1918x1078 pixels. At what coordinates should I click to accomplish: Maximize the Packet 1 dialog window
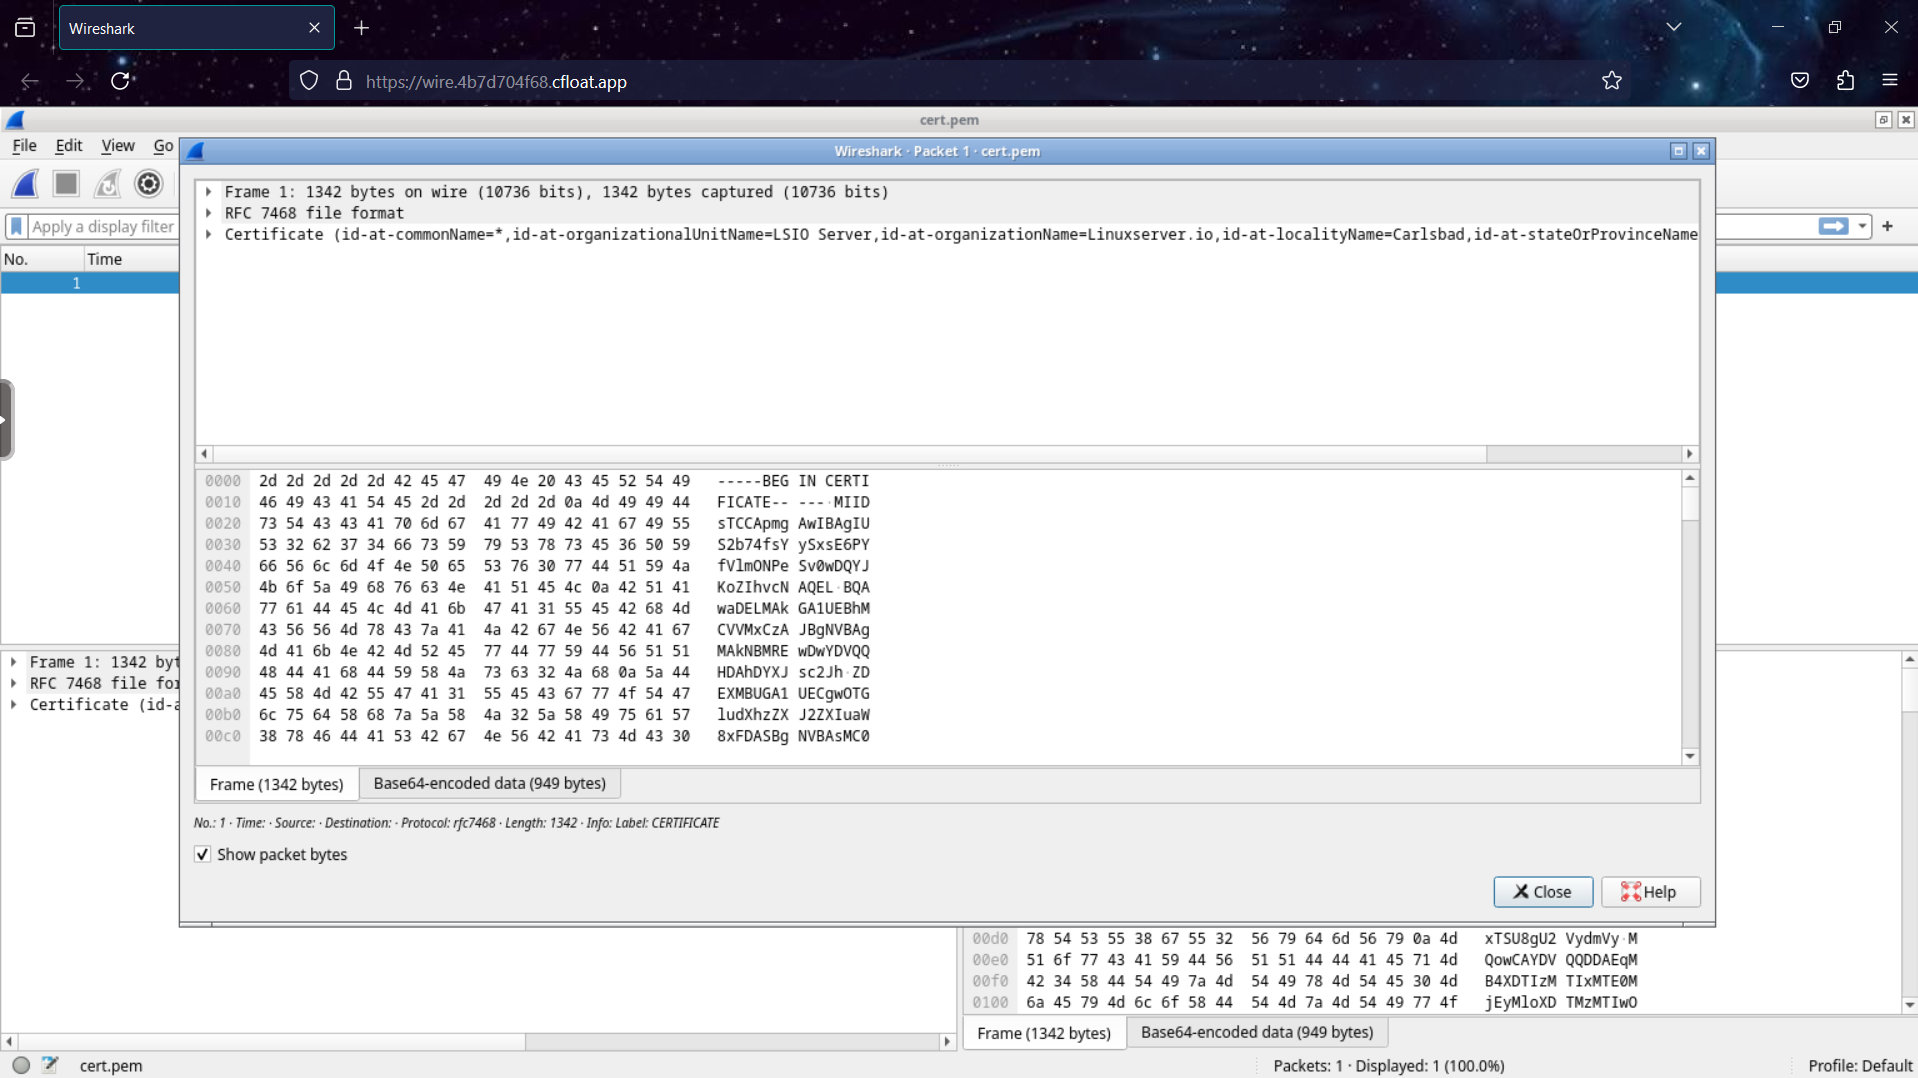(1678, 151)
